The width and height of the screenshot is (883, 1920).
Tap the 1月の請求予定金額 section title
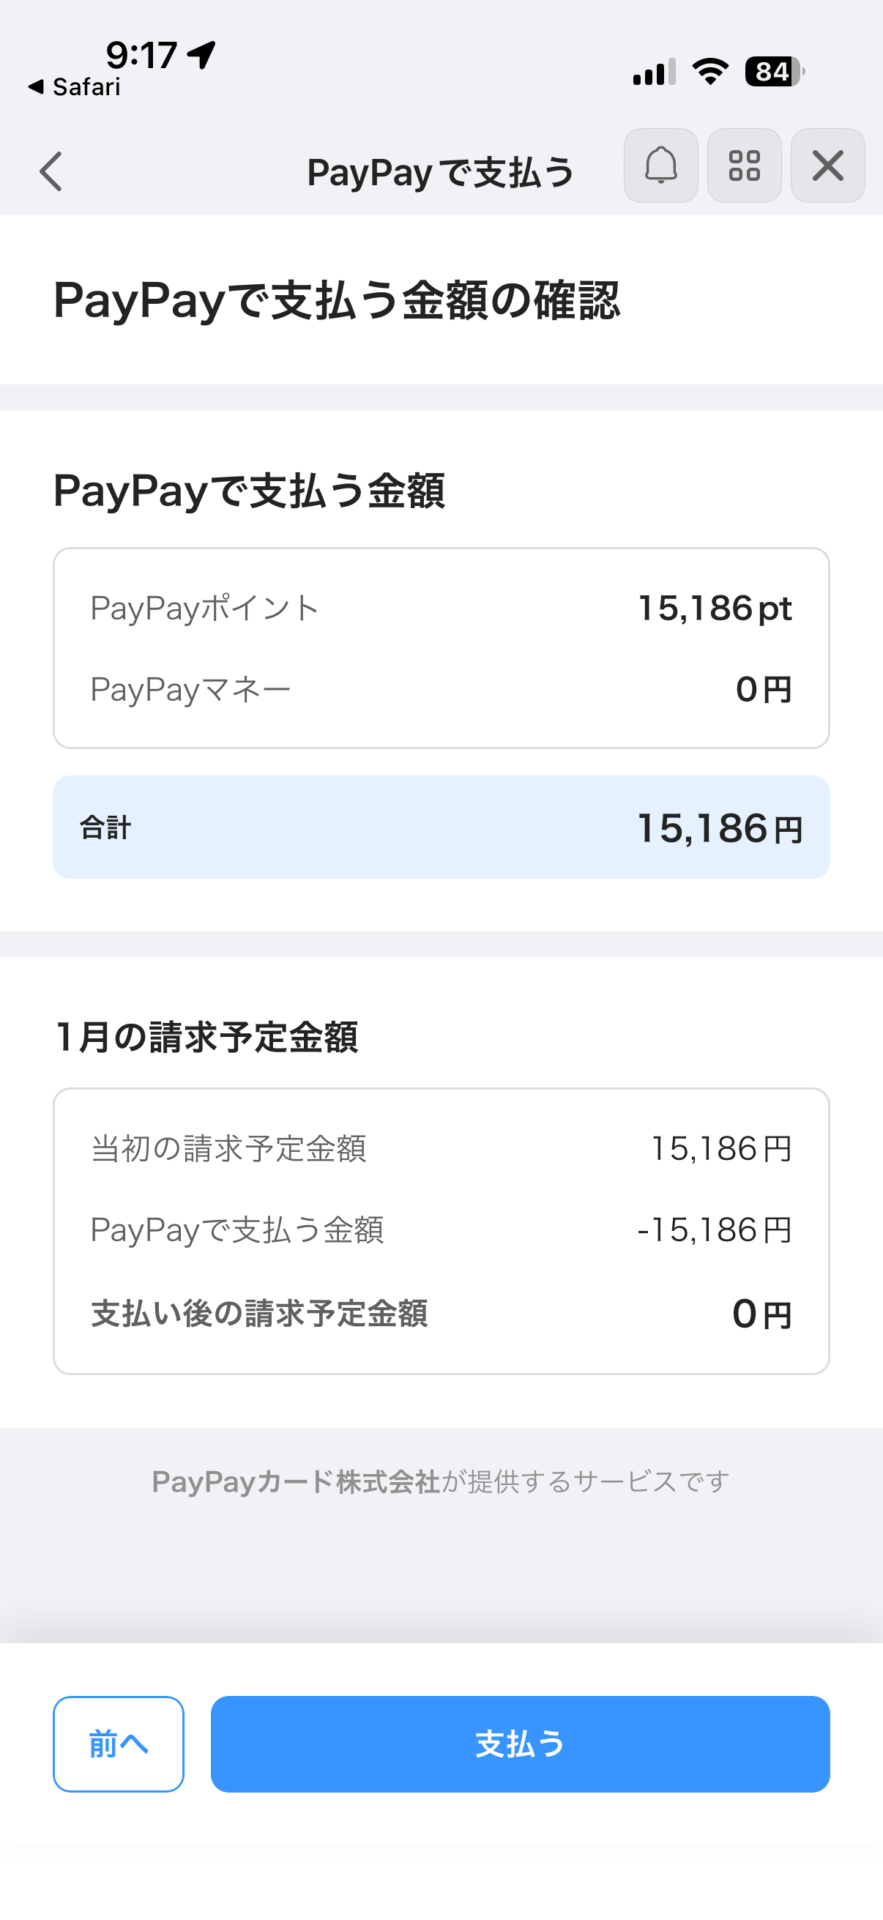pyautogui.click(x=207, y=1038)
